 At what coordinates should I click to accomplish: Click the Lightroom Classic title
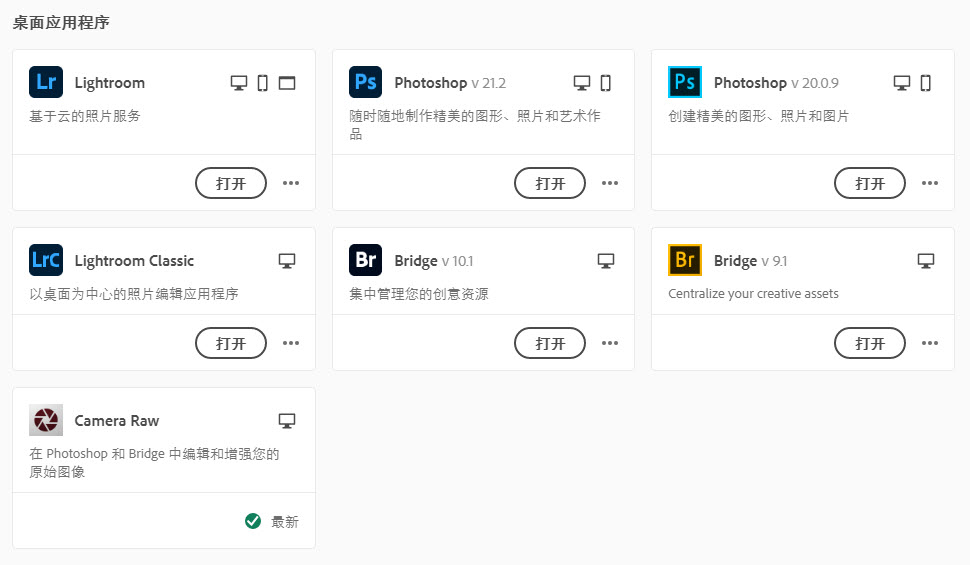[134, 261]
